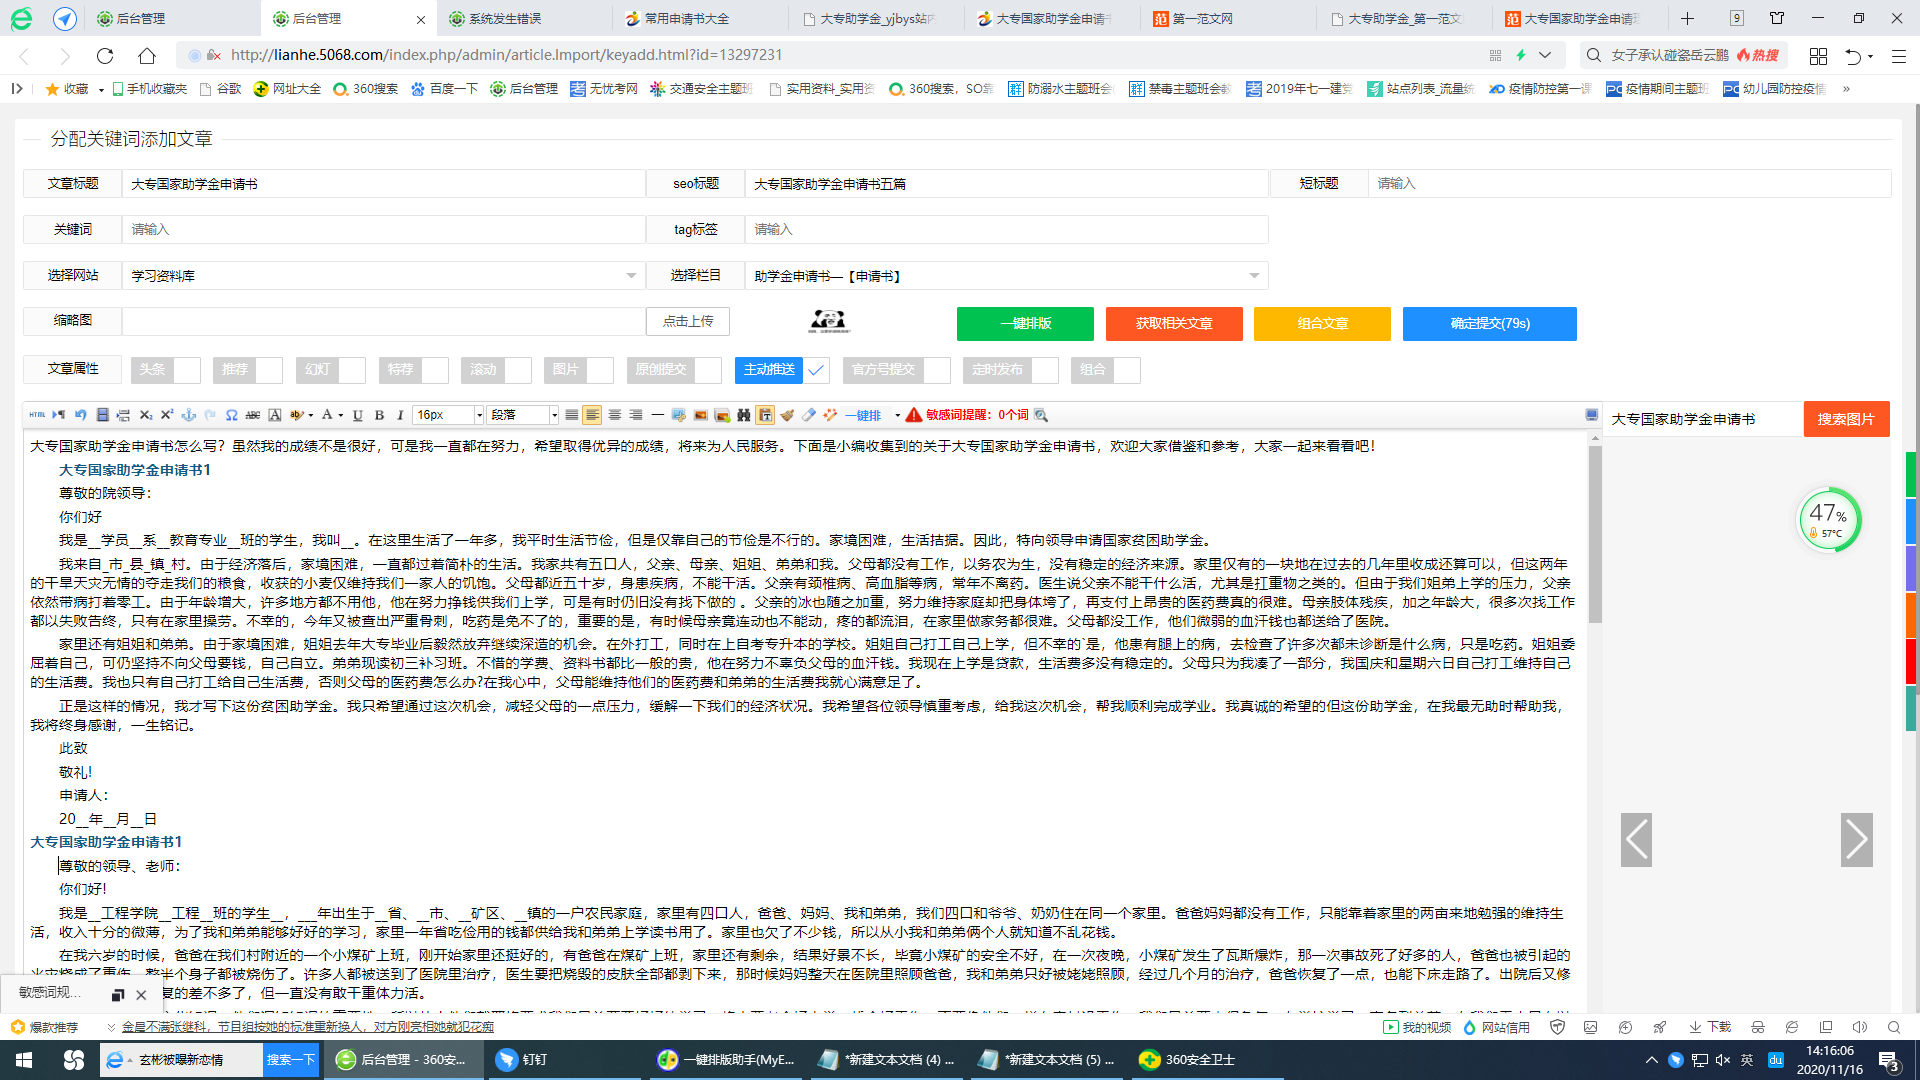Click the HTML source mode icon
Viewport: 1920px width, 1080px height.
tap(37, 415)
